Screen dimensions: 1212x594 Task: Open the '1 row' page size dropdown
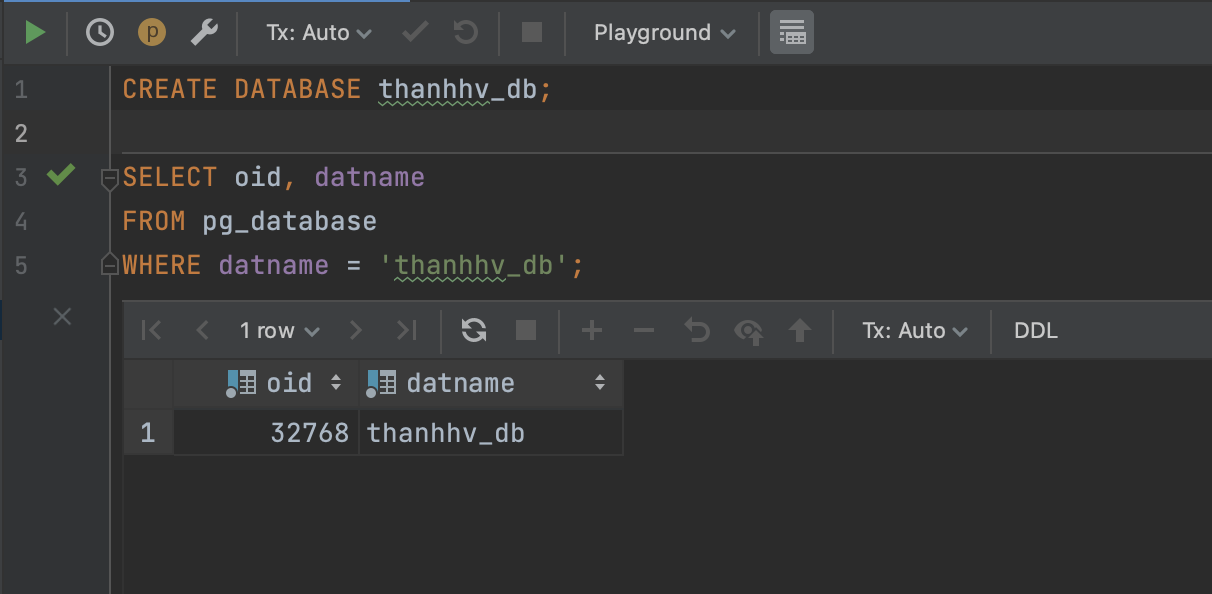point(278,330)
